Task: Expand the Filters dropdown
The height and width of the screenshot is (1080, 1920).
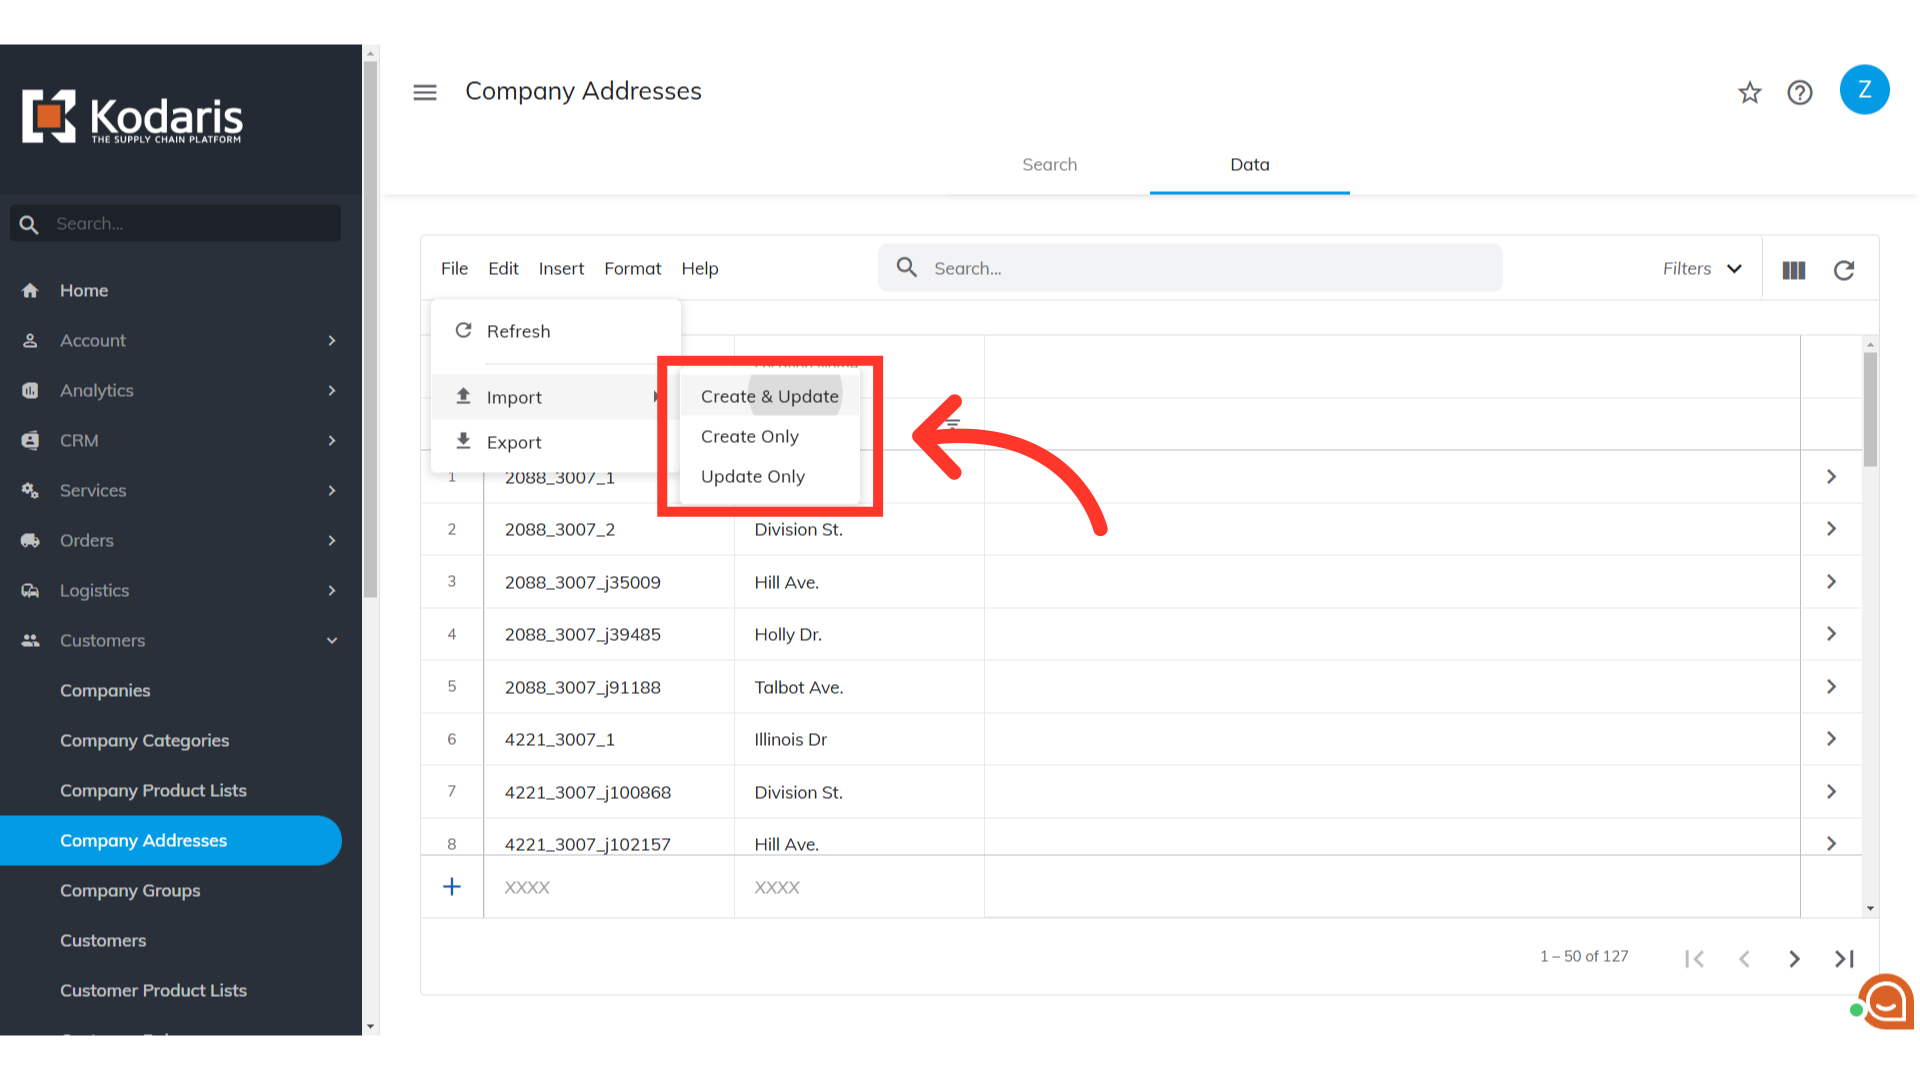Action: click(1702, 269)
